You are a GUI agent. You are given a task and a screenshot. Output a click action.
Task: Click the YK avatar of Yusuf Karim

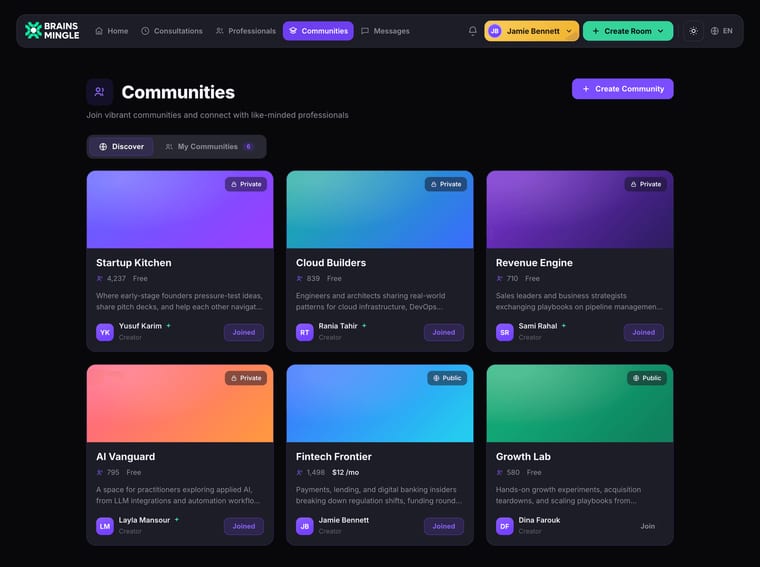[105, 332]
